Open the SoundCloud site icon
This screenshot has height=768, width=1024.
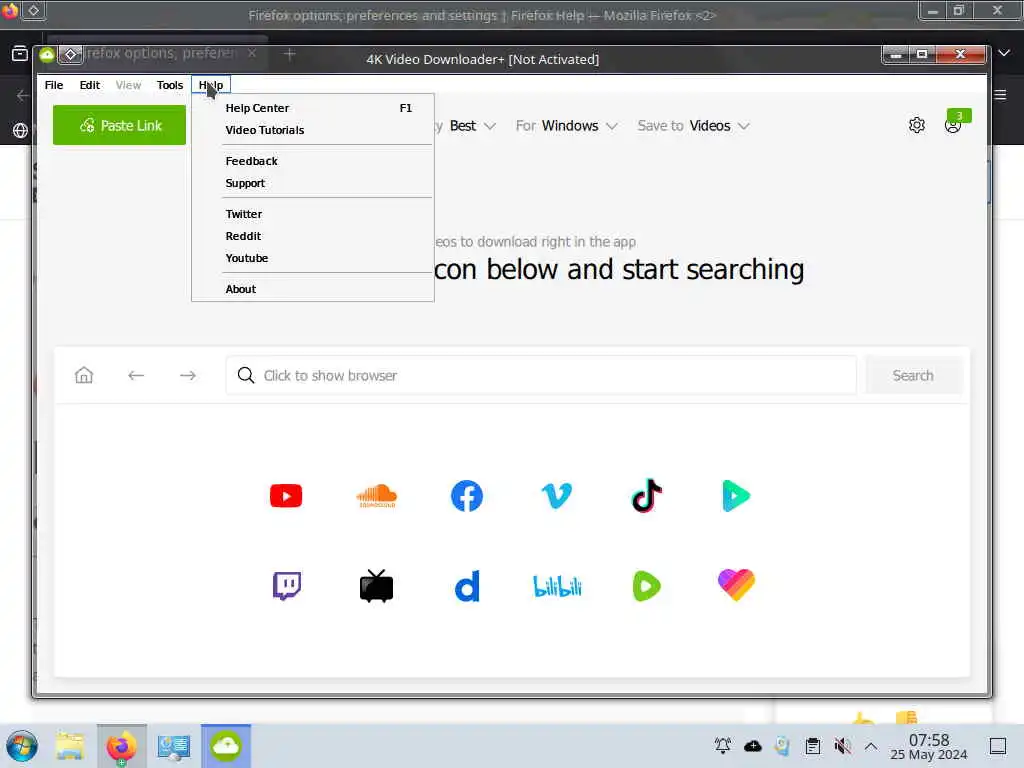pyautogui.click(x=377, y=496)
